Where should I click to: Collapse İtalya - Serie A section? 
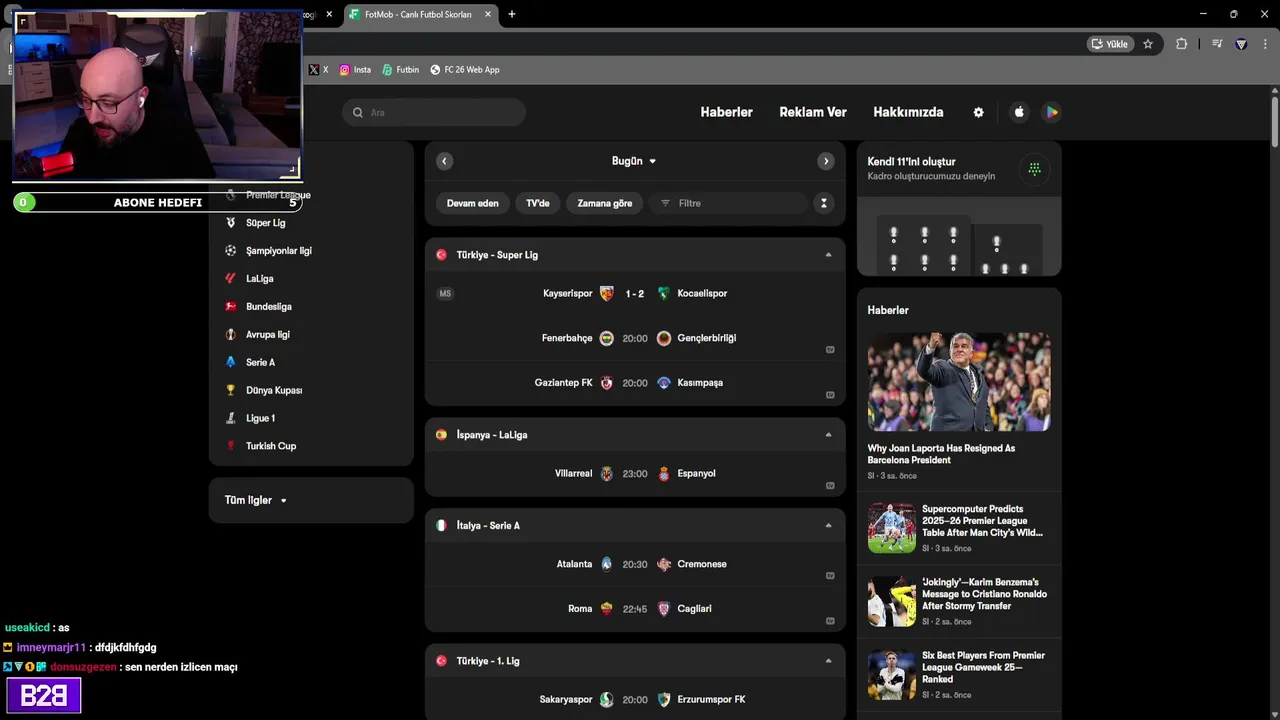[828, 526]
